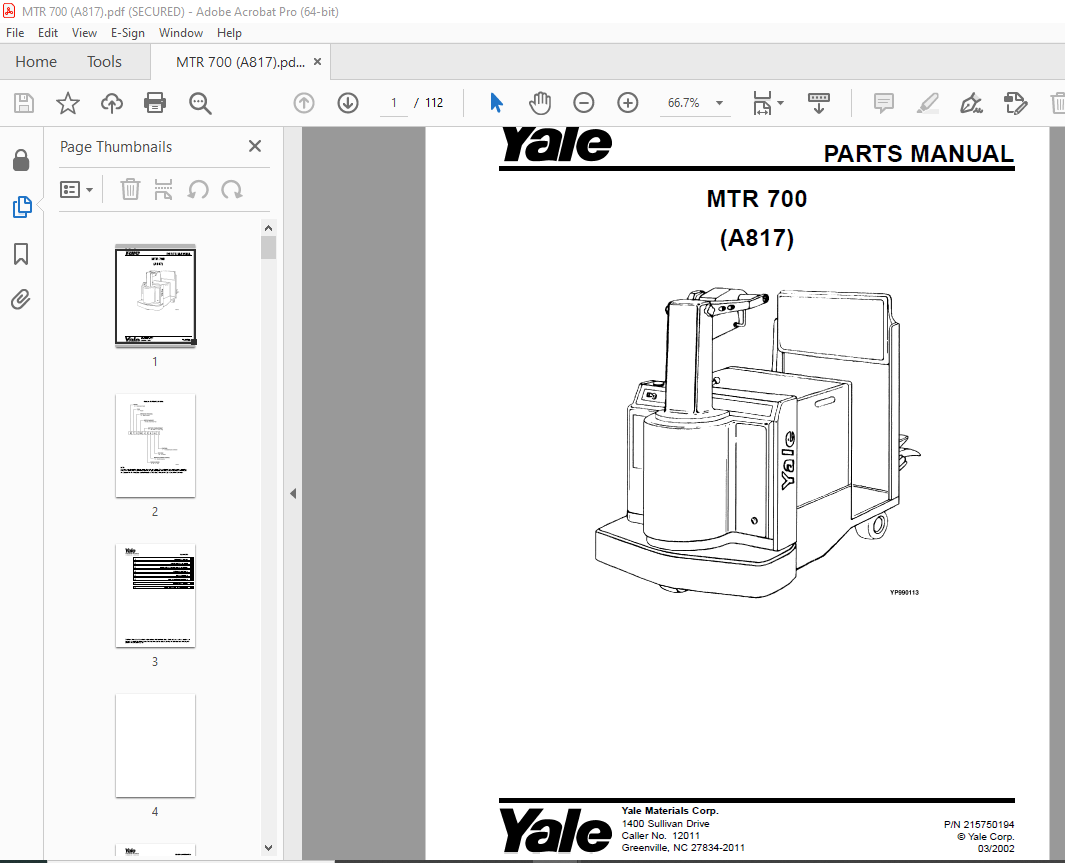Click the rotate counterclockwise icon
This screenshot has width=1065, height=863.
(x=198, y=189)
